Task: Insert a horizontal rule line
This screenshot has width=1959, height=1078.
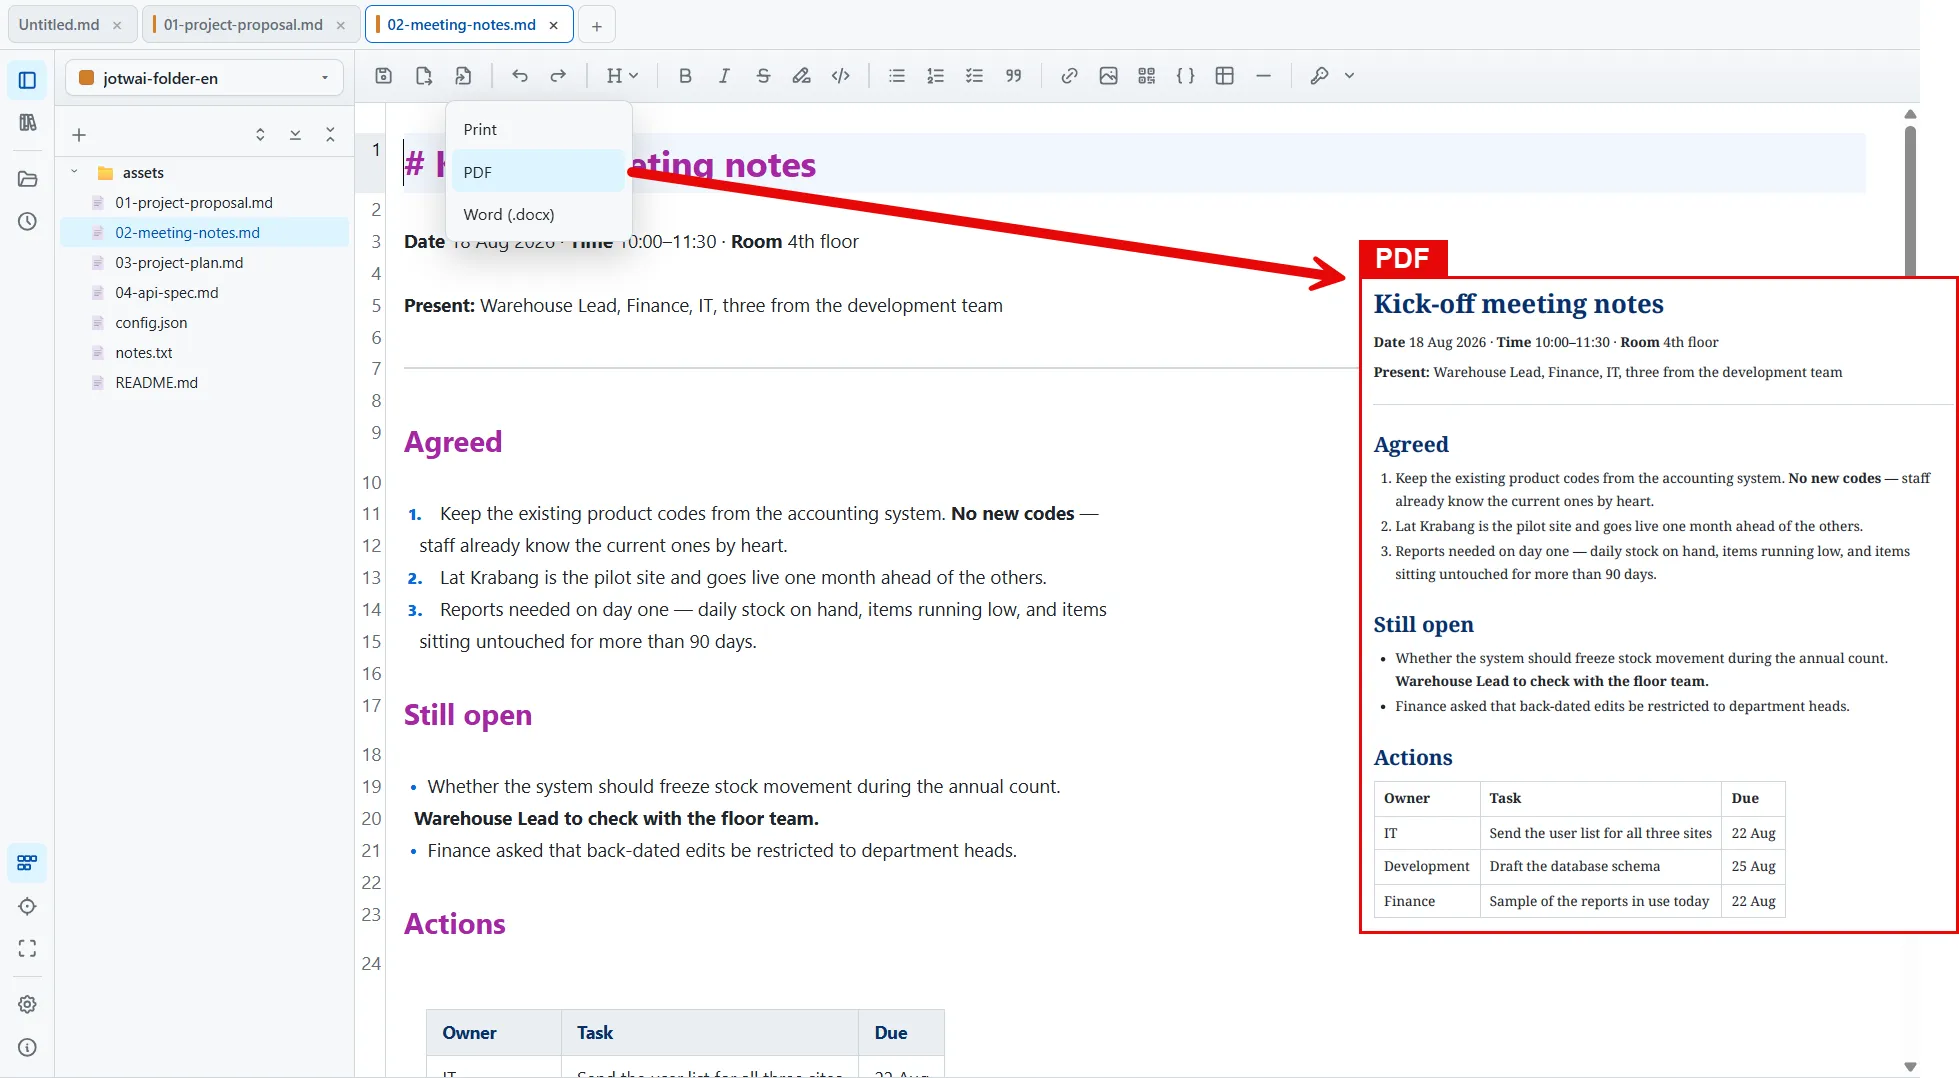Action: tap(1263, 76)
